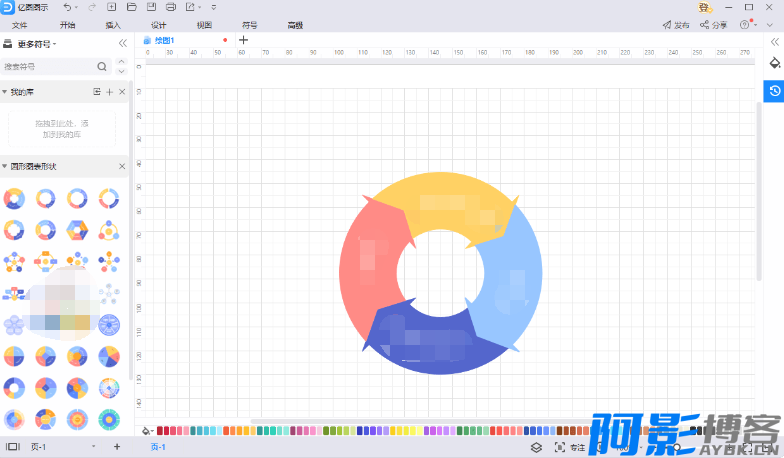
Task: Open the export icon's dropdown arrow
Action: click(x=200, y=8)
